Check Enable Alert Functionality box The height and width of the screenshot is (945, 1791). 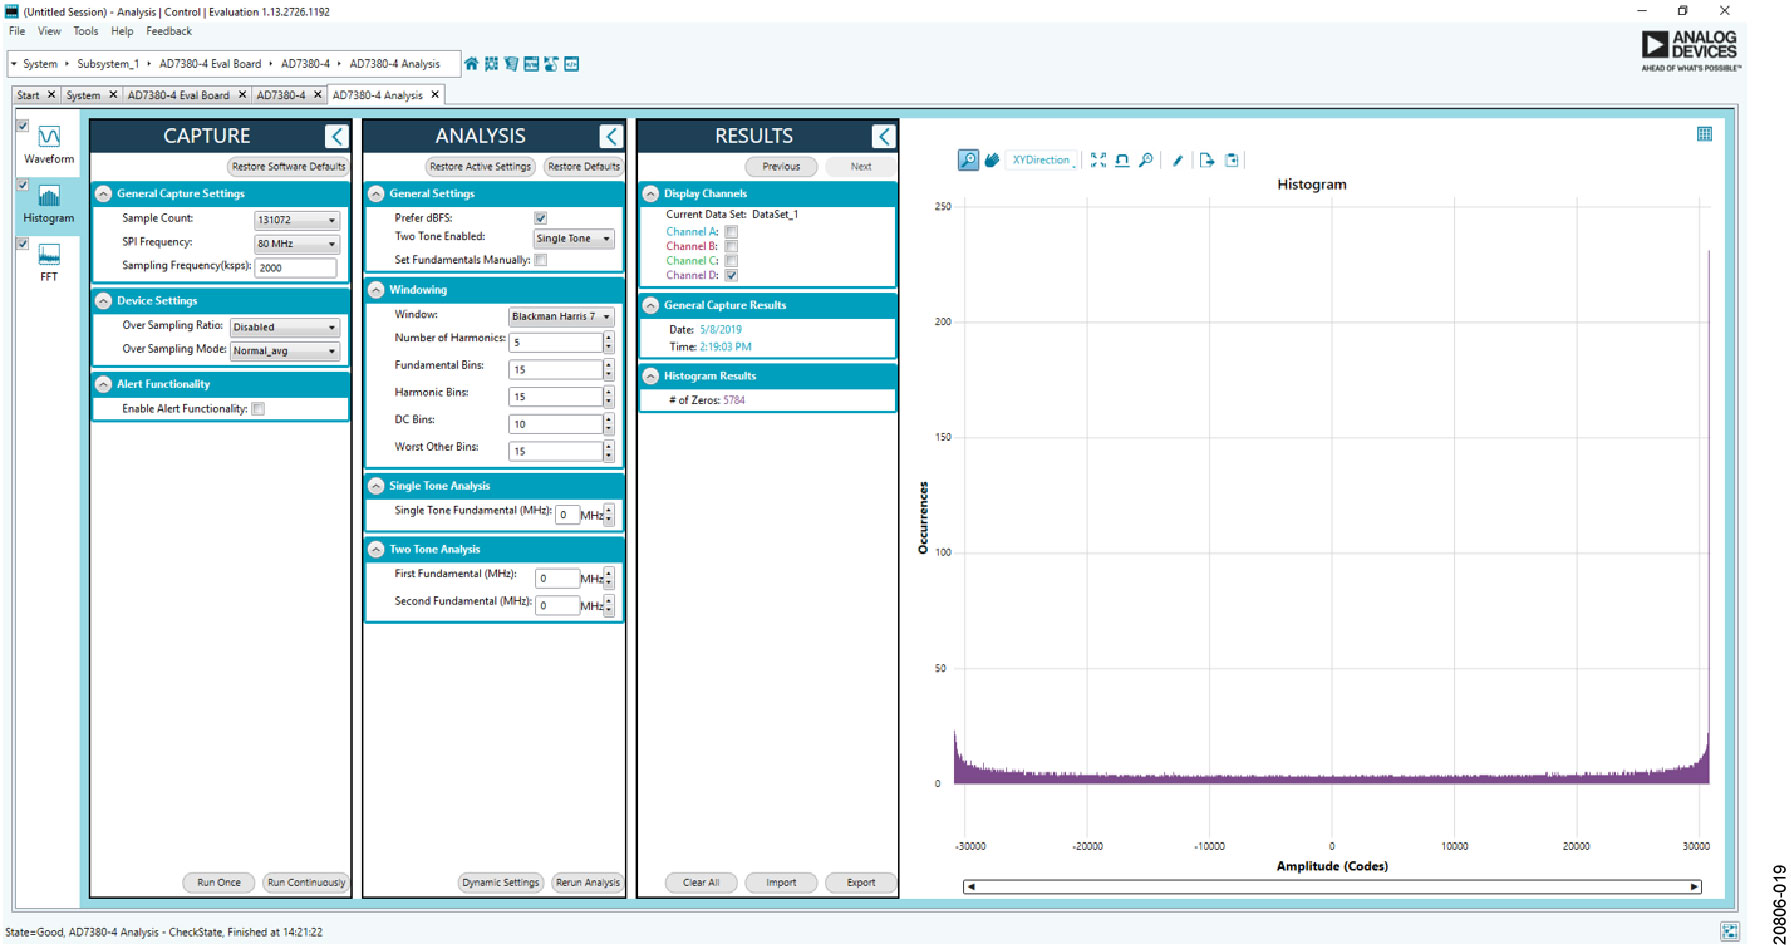coord(258,409)
